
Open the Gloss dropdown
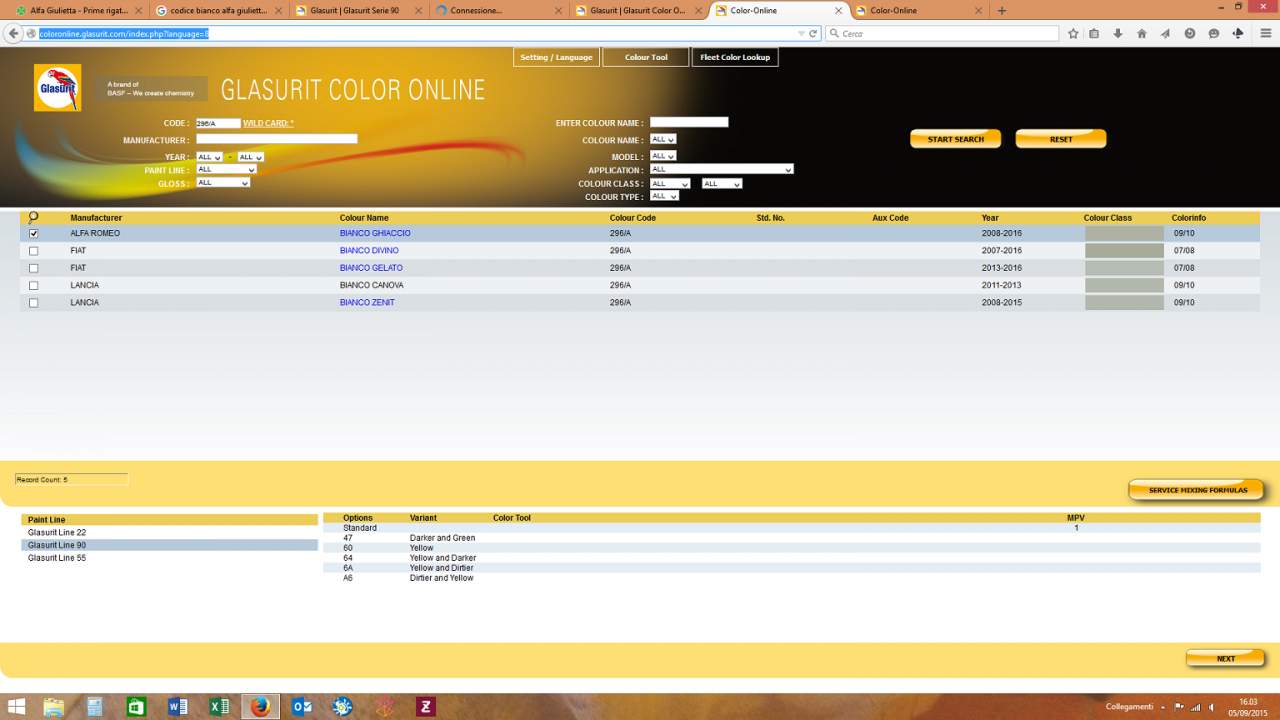pos(223,183)
